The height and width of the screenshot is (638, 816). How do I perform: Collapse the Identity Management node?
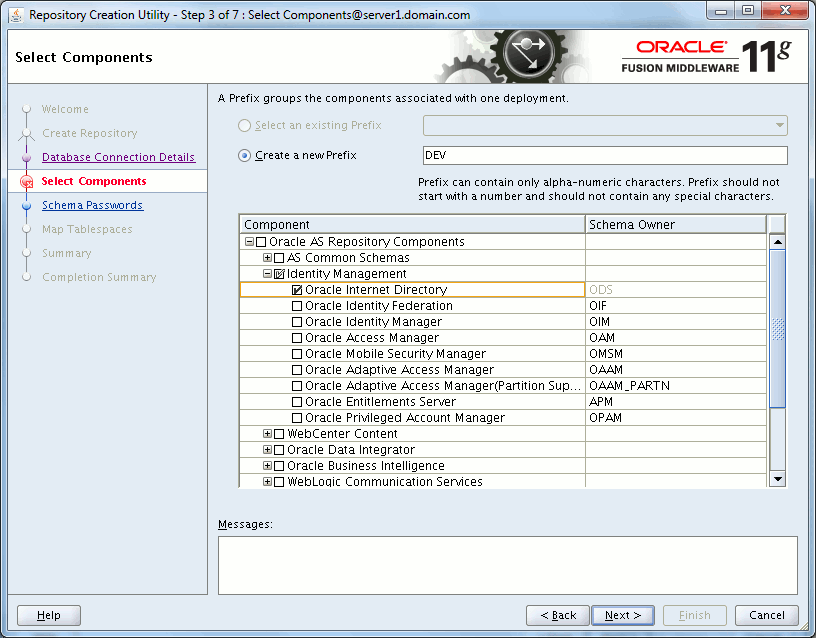tap(267, 274)
